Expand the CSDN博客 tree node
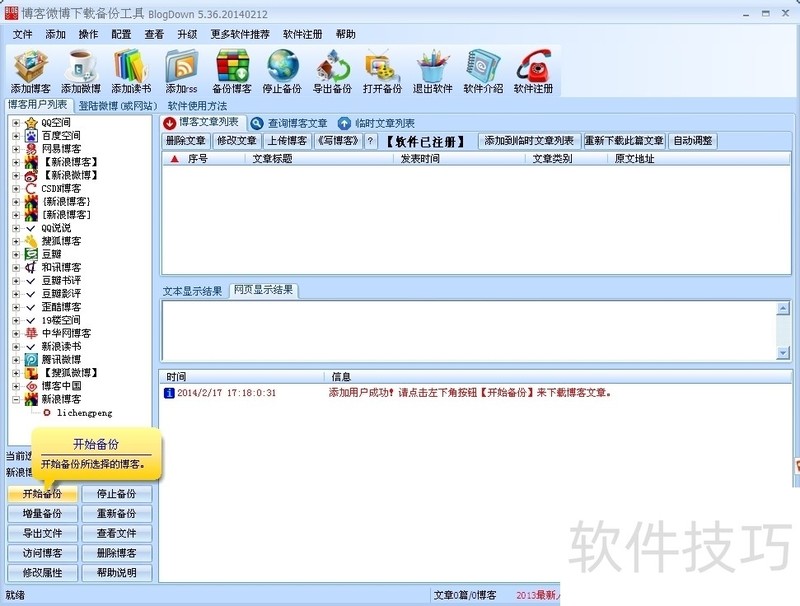The height and width of the screenshot is (606, 800). 16,188
